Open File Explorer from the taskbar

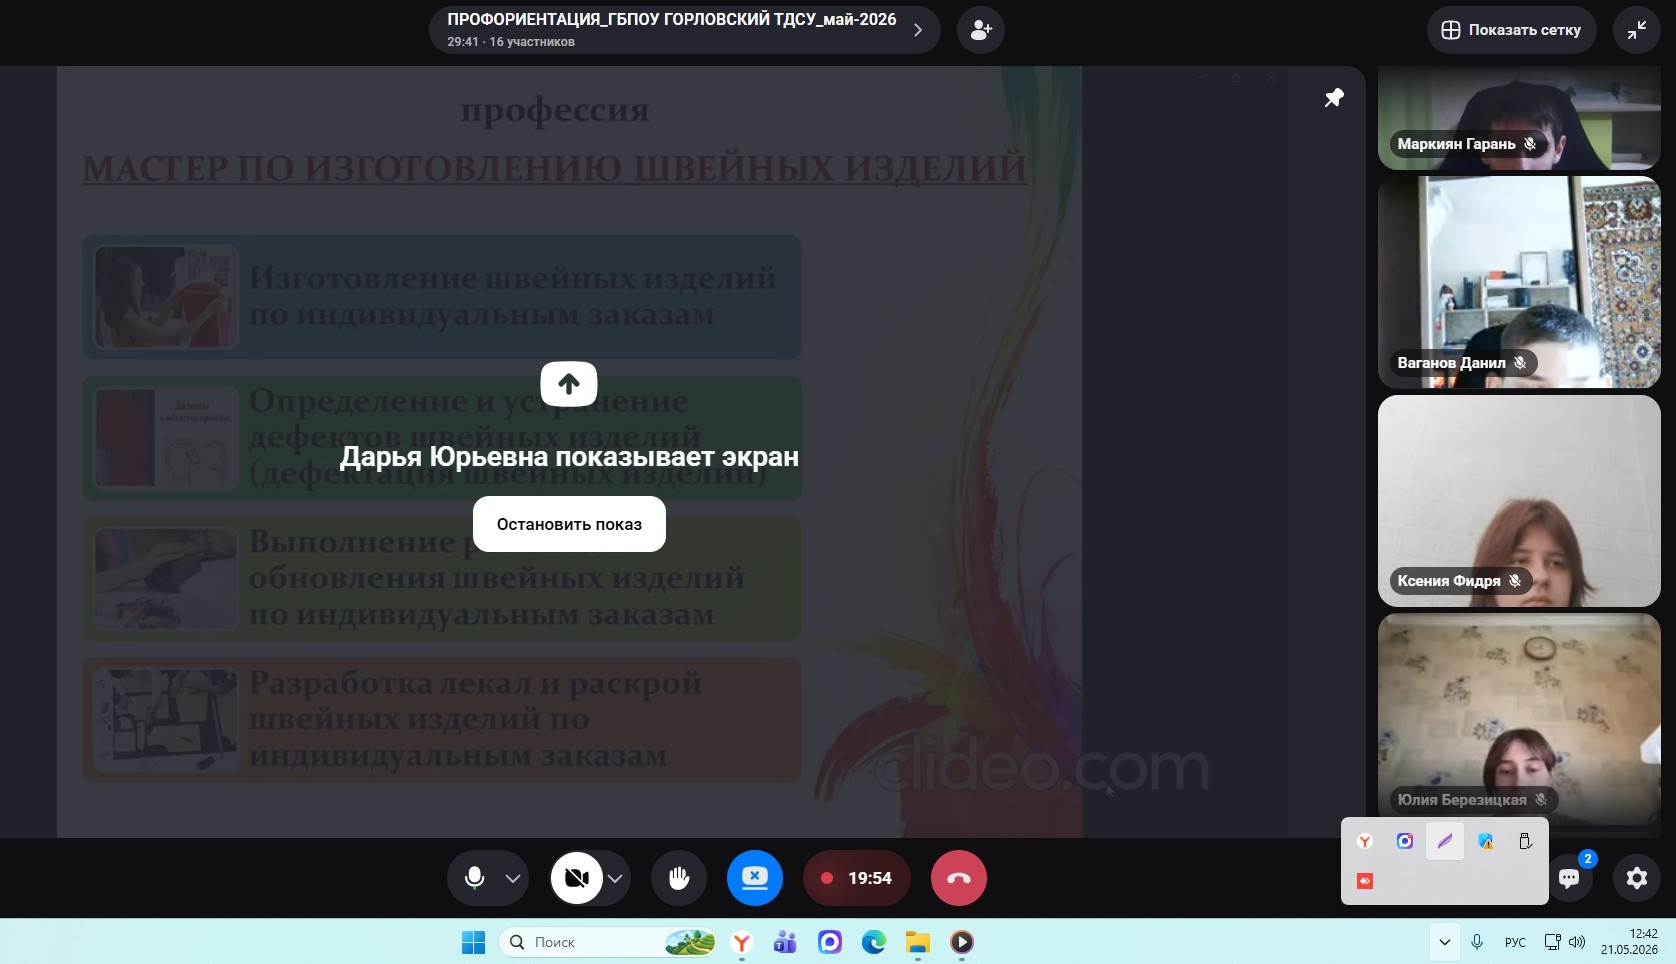pyautogui.click(x=917, y=942)
